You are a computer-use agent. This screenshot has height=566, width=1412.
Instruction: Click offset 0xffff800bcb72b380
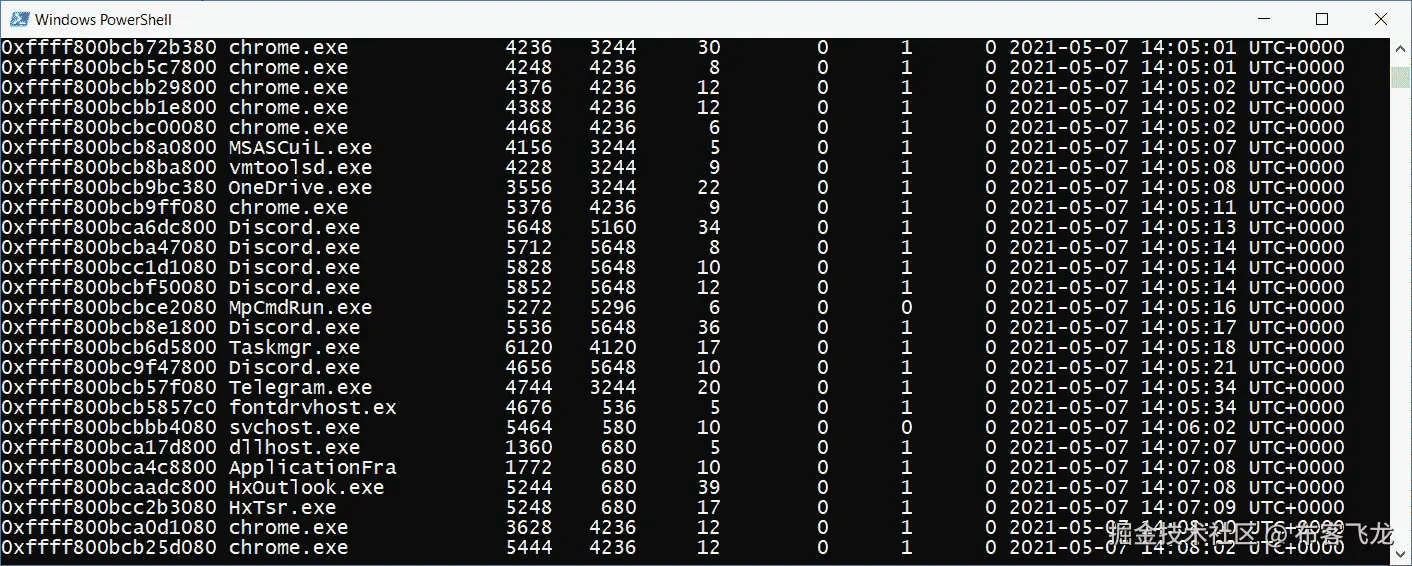coord(108,47)
